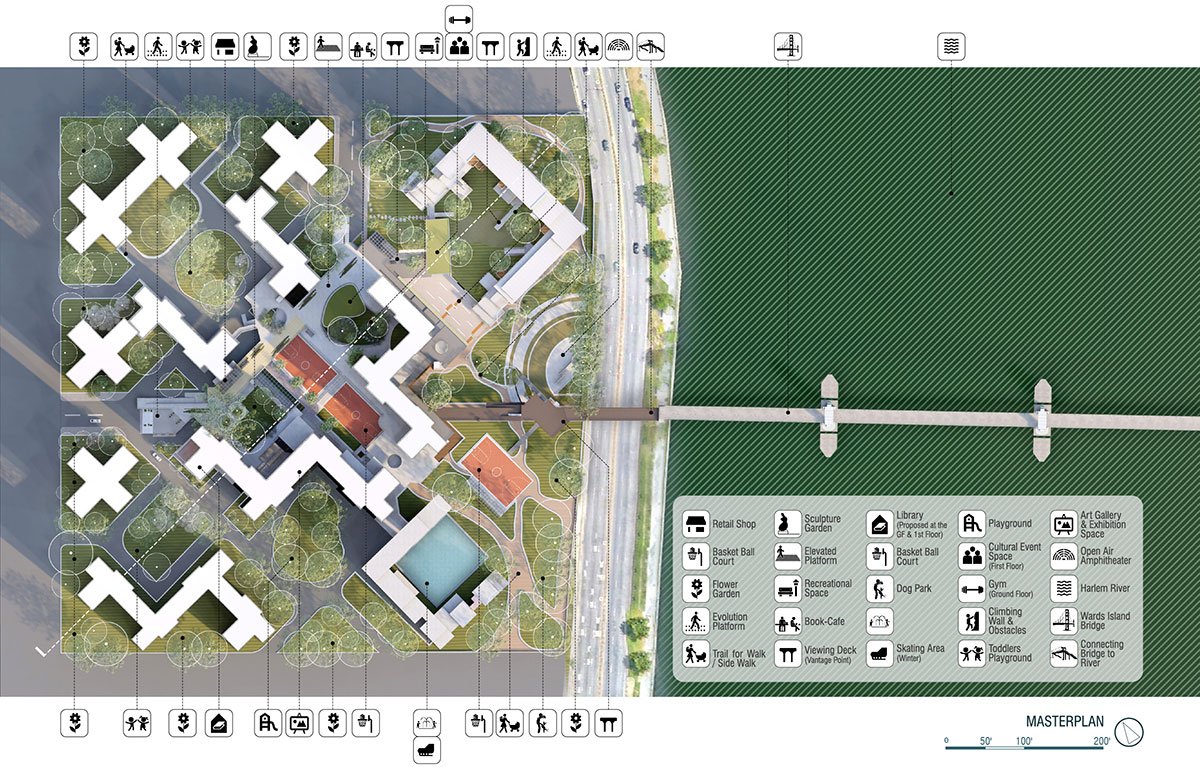Click the Harlem River waves icon at top right
Image resolution: width=1200 pixels, height=767 pixels.
tap(953, 43)
